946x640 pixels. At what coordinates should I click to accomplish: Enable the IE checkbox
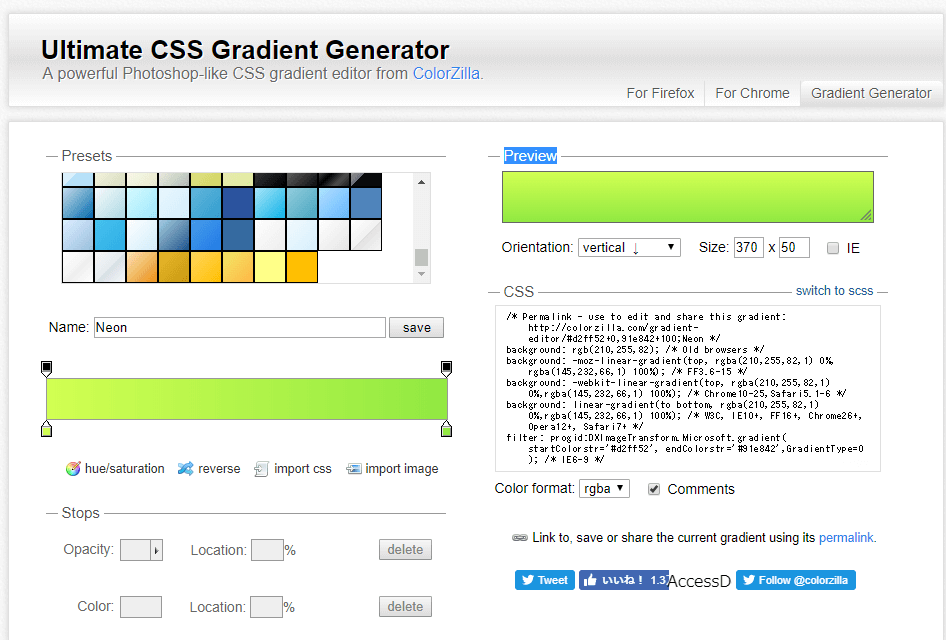click(x=833, y=248)
